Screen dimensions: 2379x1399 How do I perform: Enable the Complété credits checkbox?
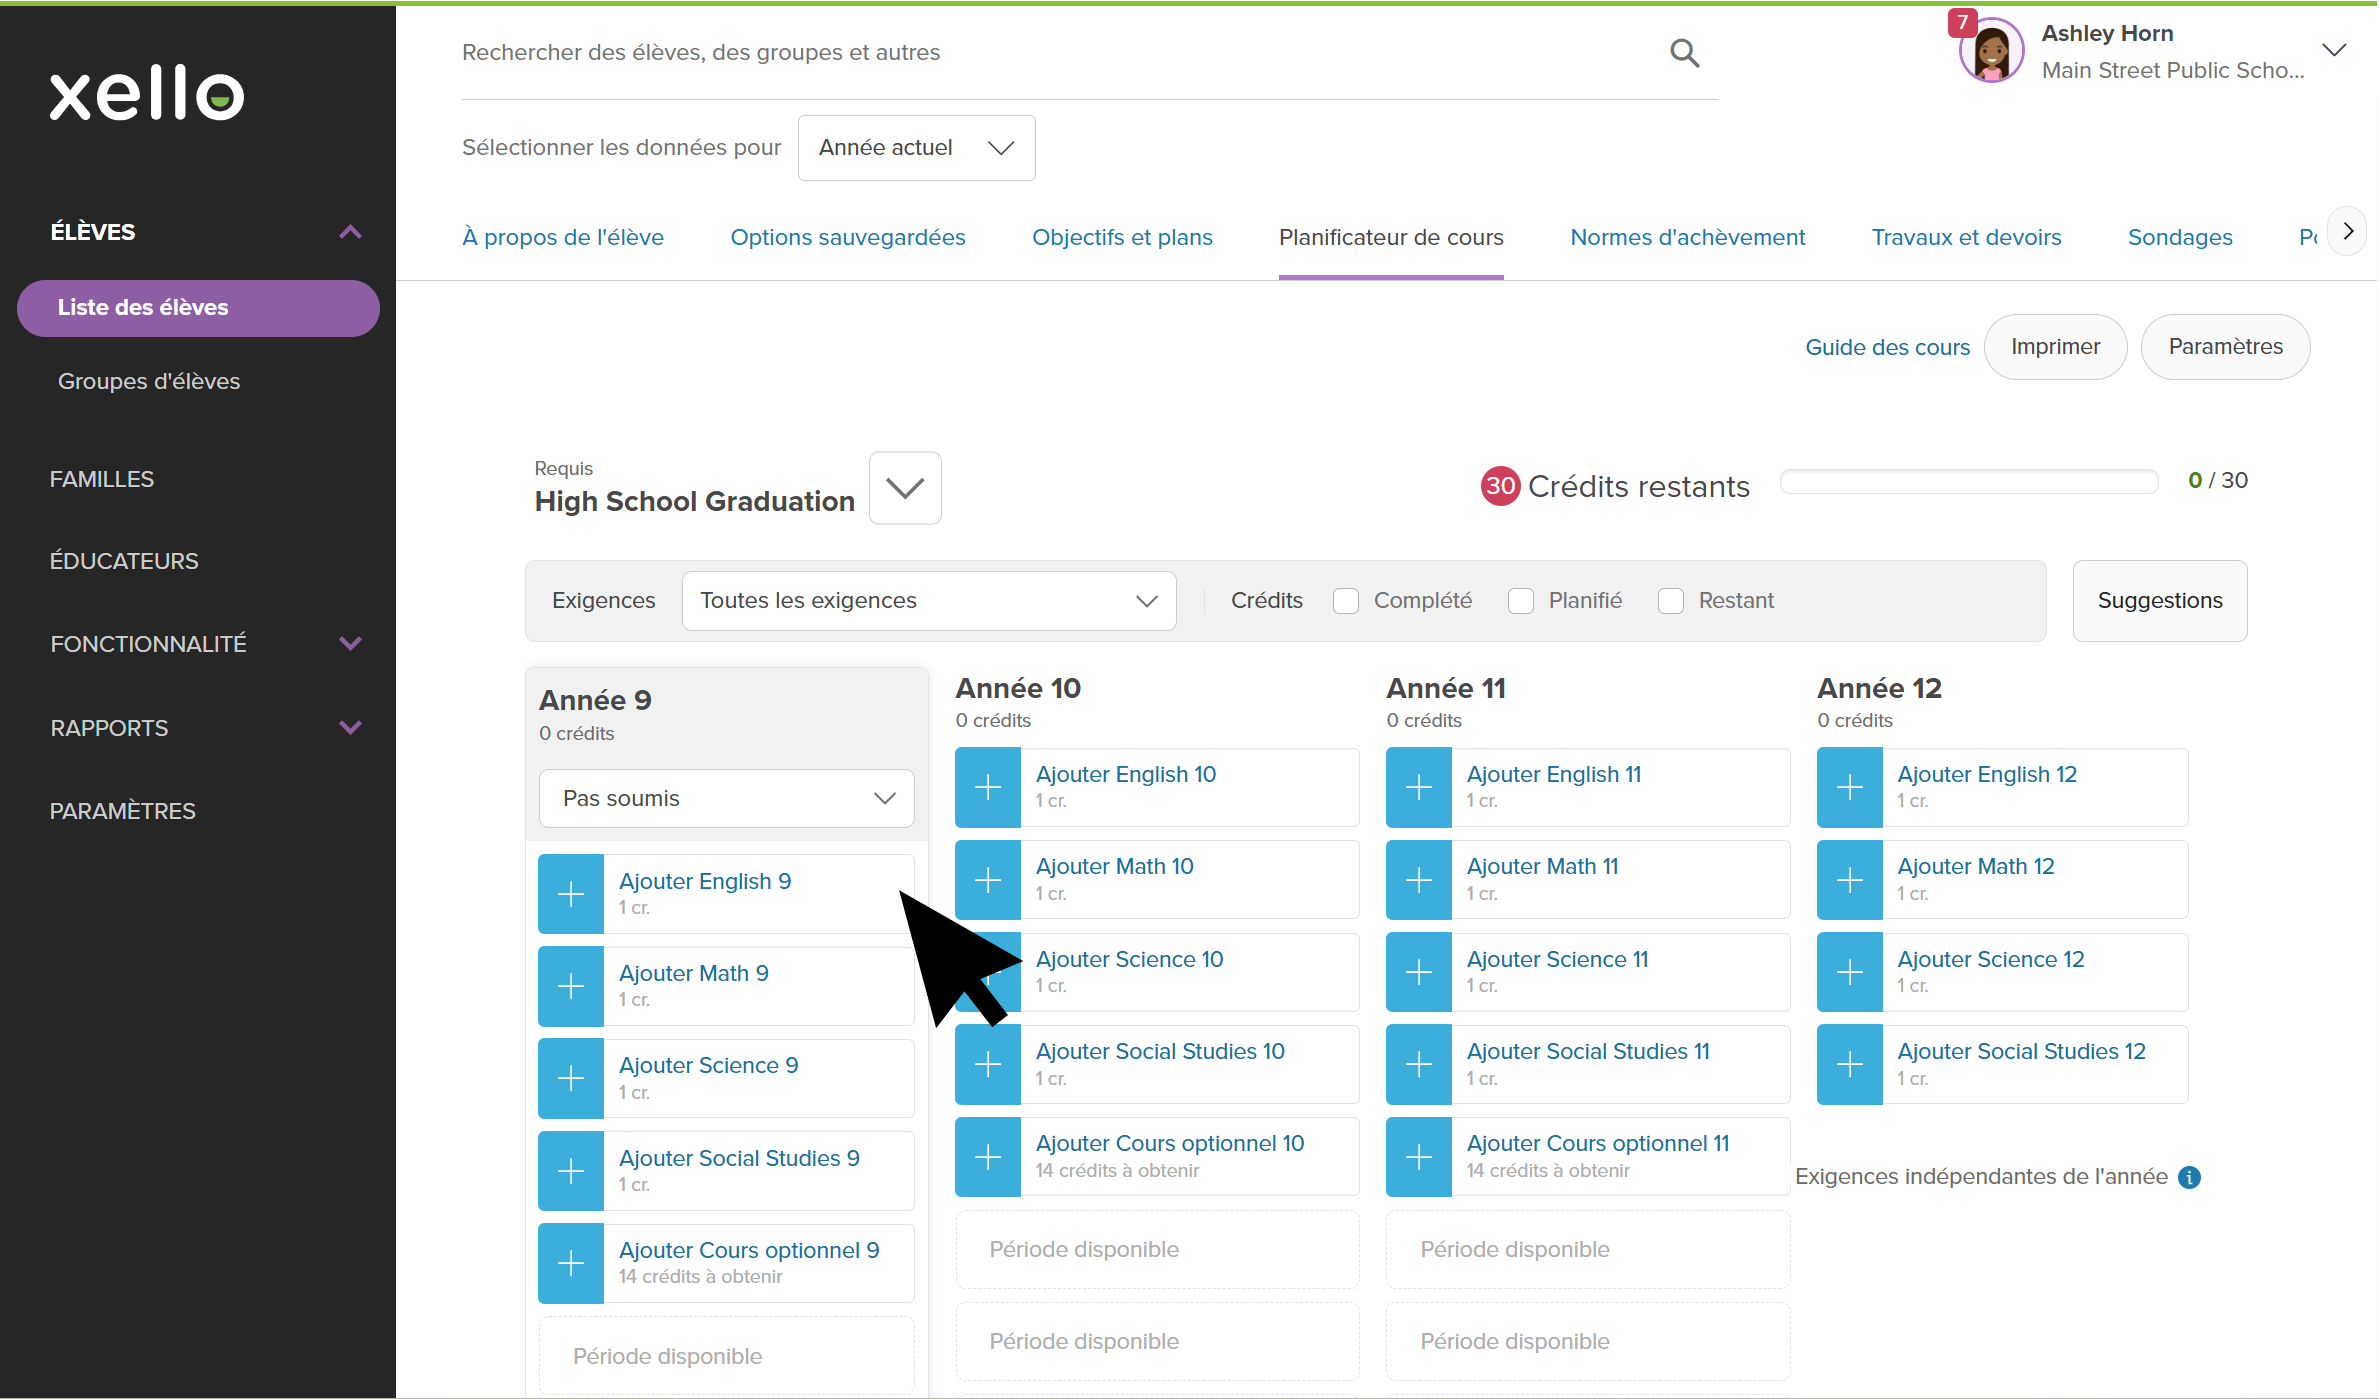point(1346,601)
